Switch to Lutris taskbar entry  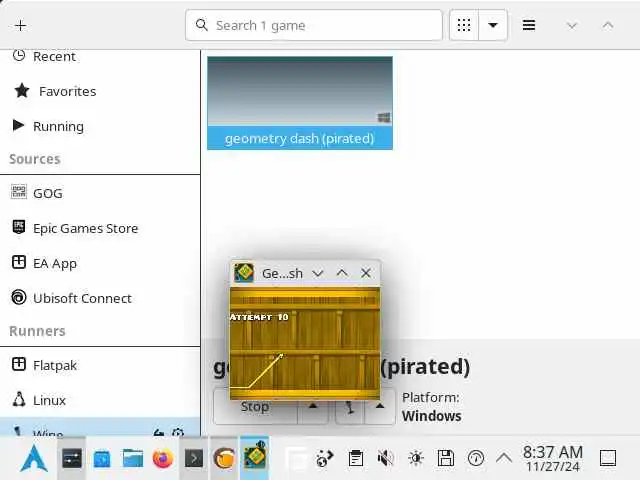click(x=224, y=458)
